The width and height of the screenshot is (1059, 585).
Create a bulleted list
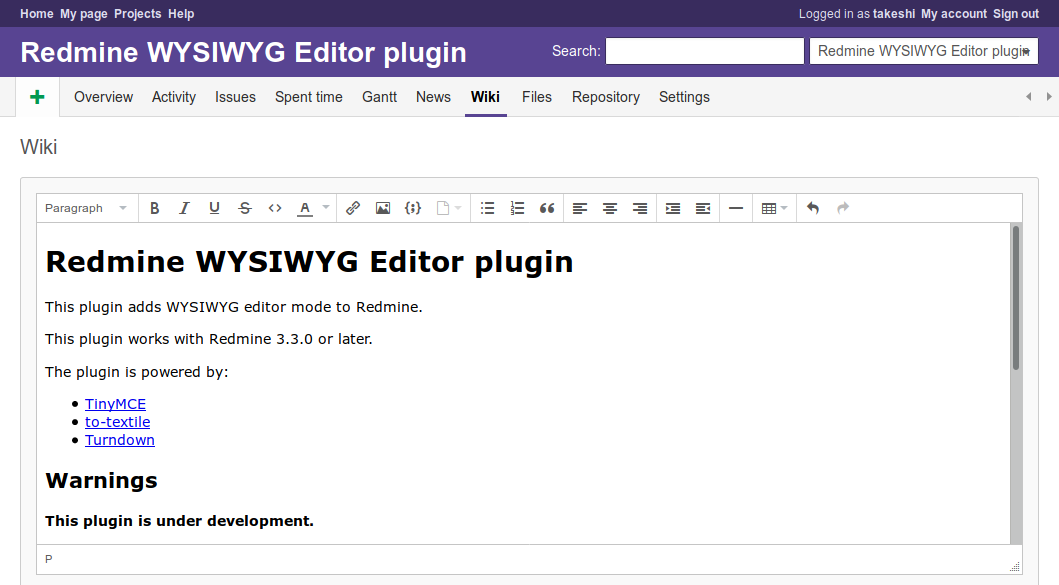[x=488, y=208]
